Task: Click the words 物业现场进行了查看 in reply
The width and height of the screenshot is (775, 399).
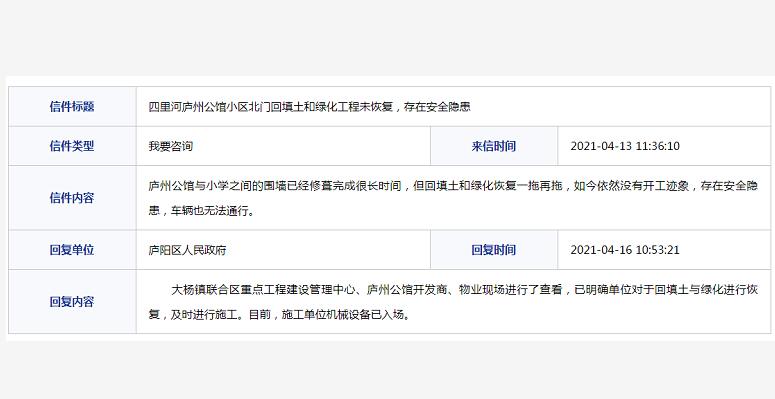Action: [510, 290]
